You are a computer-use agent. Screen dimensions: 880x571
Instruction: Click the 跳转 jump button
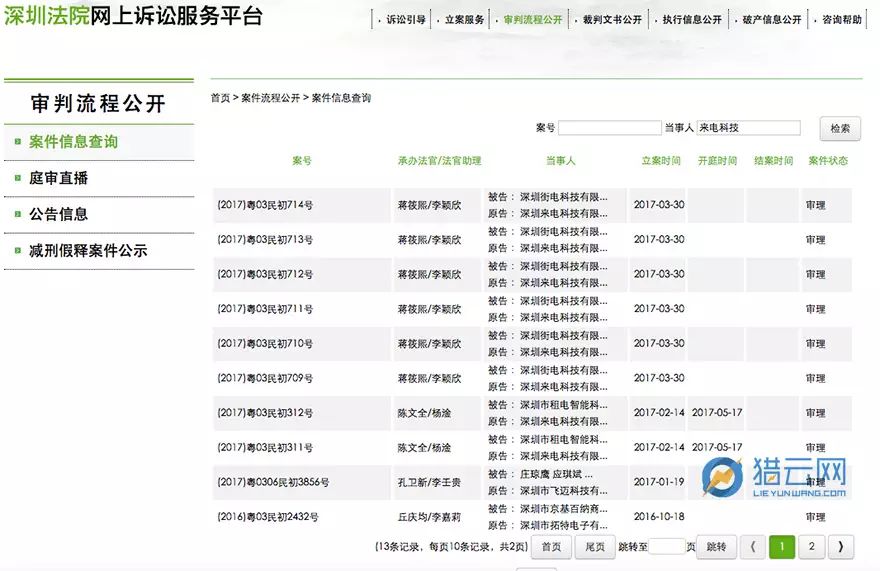click(x=716, y=547)
